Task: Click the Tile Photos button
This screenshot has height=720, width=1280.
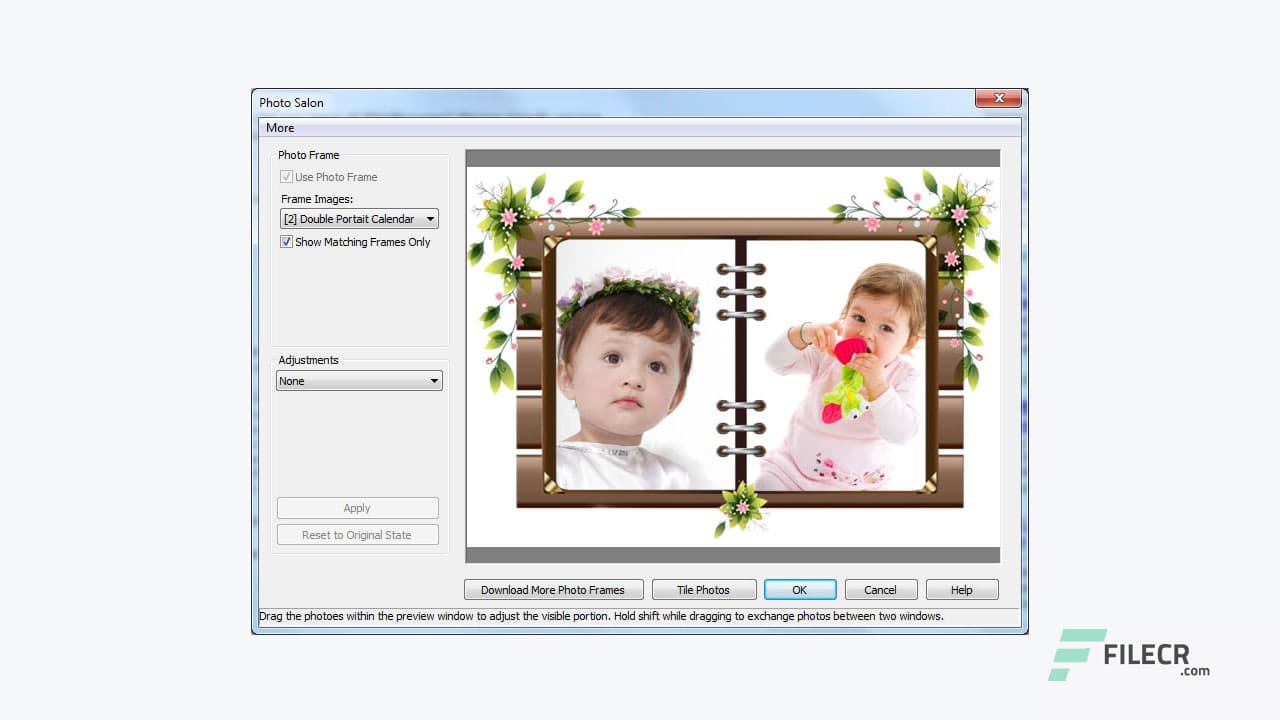Action: (x=704, y=589)
